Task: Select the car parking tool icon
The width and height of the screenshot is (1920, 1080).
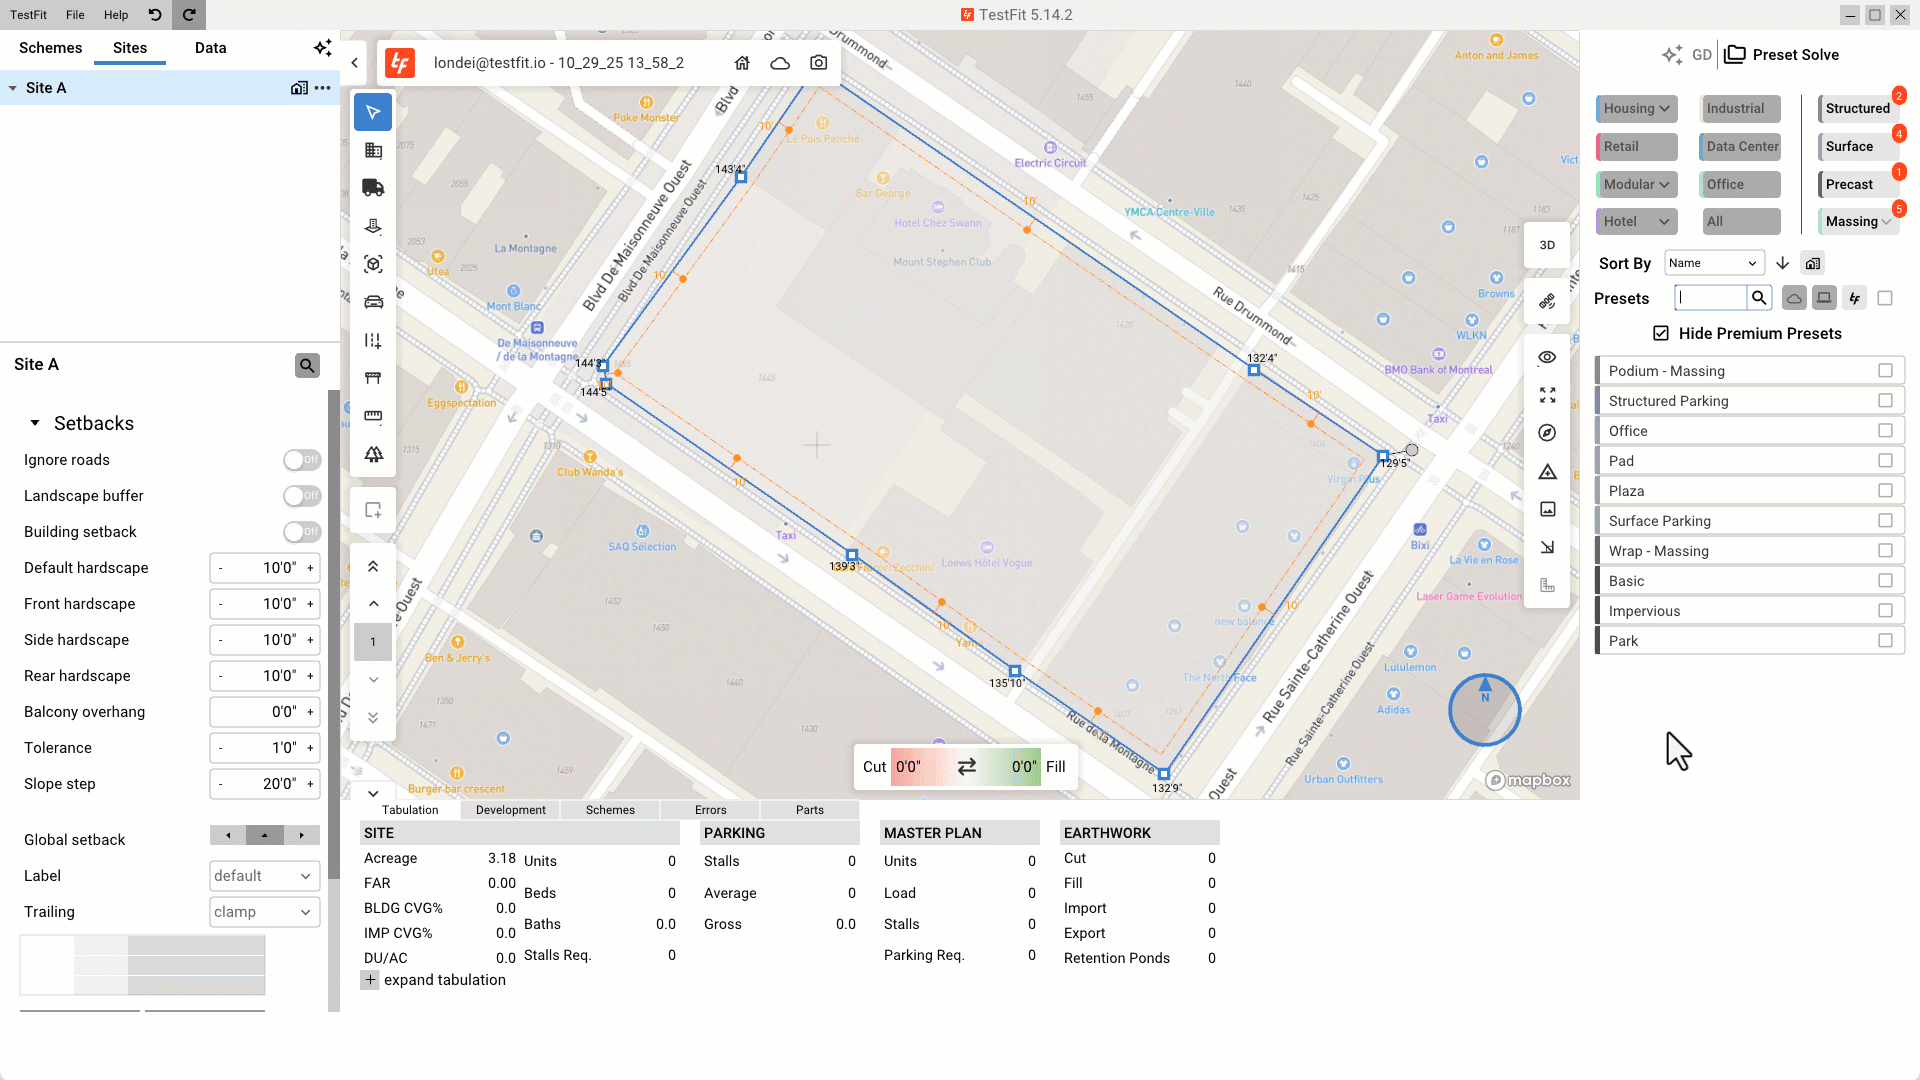Action: [373, 302]
